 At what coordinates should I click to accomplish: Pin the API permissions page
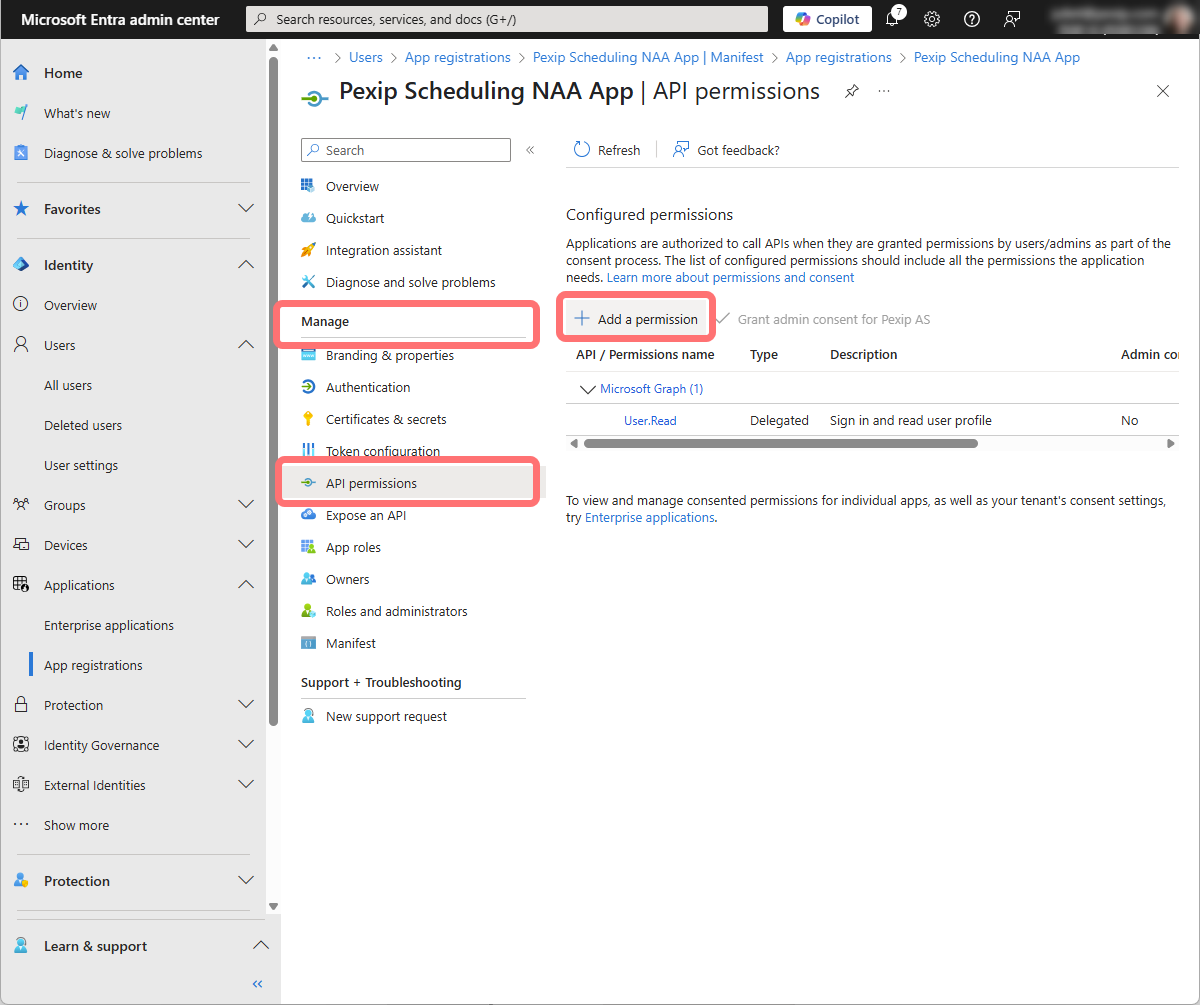pos(851,91)
